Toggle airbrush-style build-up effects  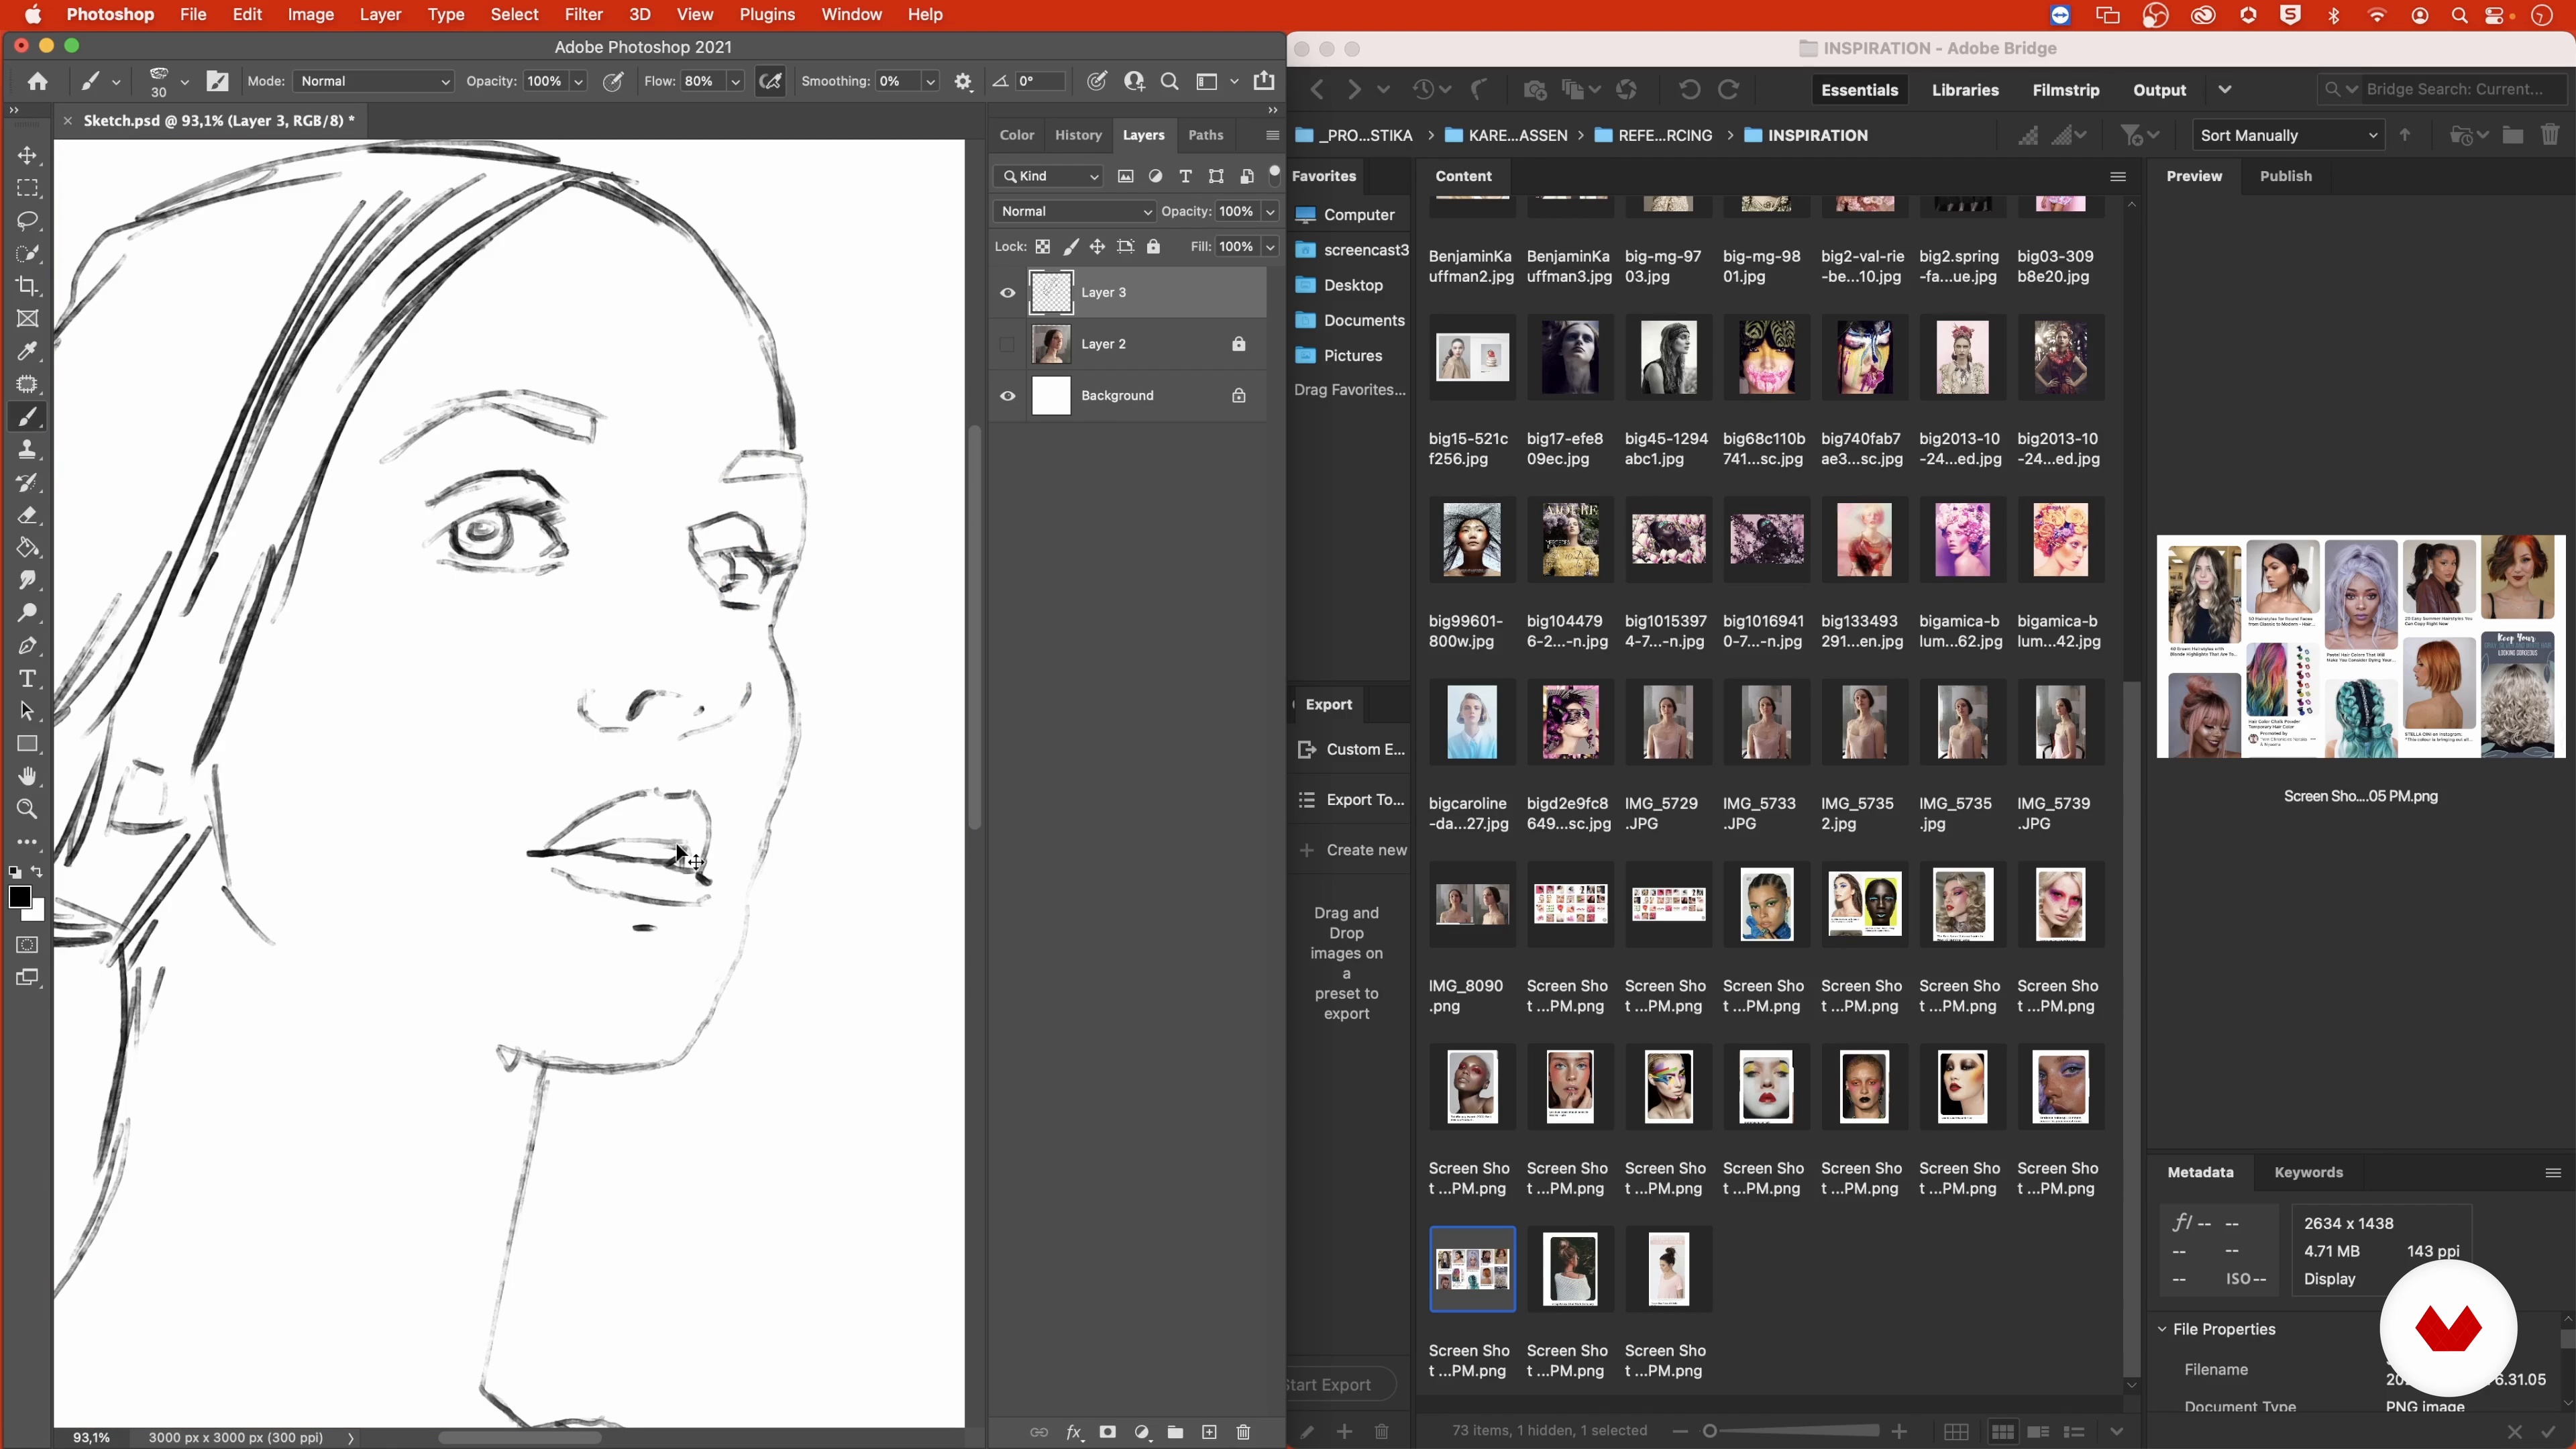tap(771, 82)
